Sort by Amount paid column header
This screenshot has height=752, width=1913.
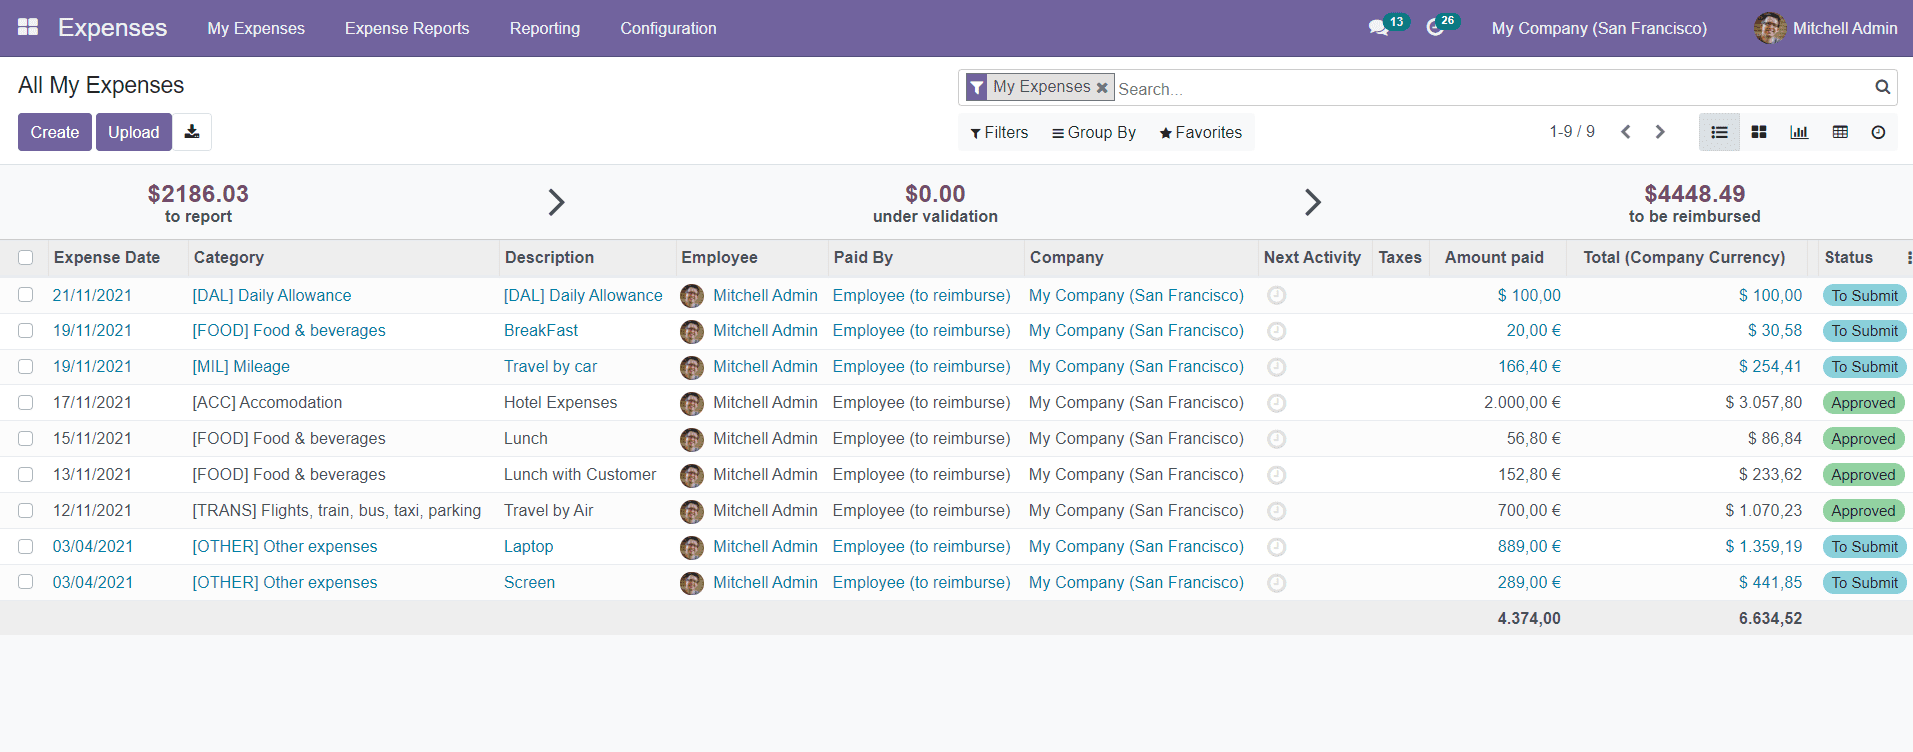[1494, 257]
